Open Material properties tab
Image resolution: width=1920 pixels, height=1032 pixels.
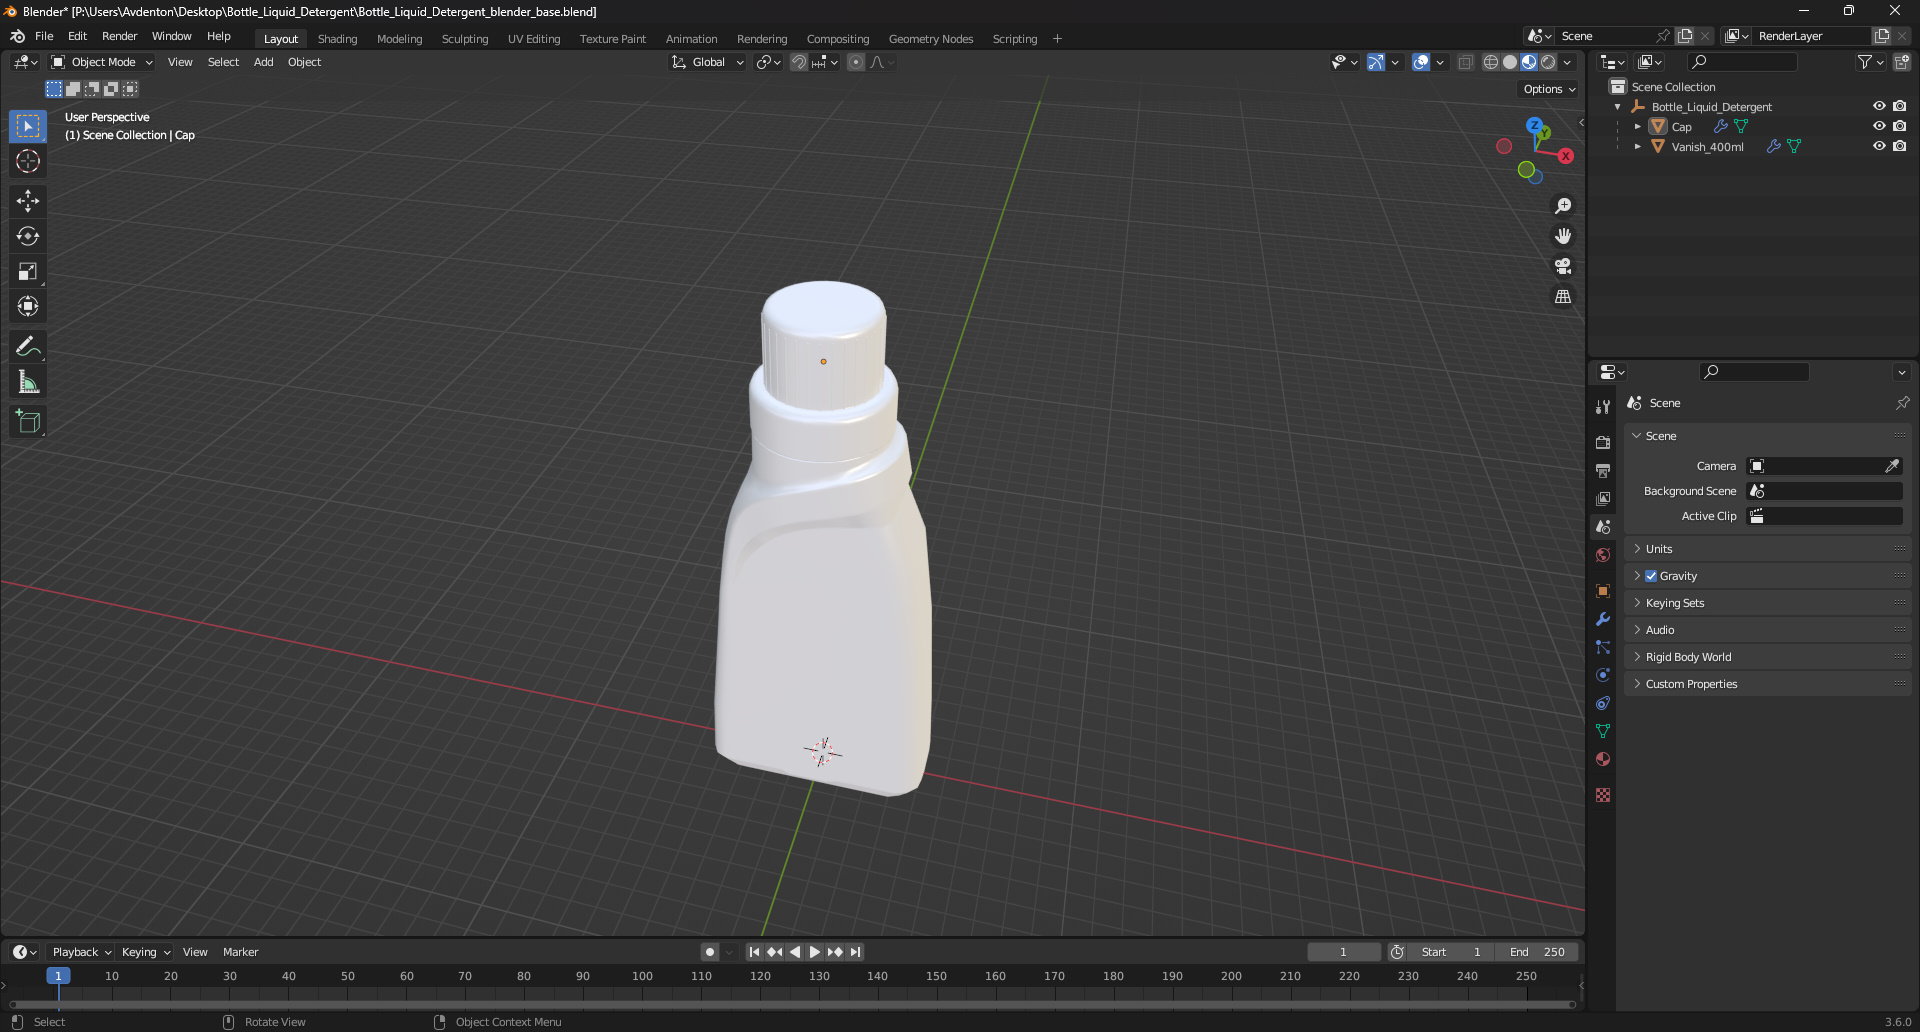coord(1603,759)
